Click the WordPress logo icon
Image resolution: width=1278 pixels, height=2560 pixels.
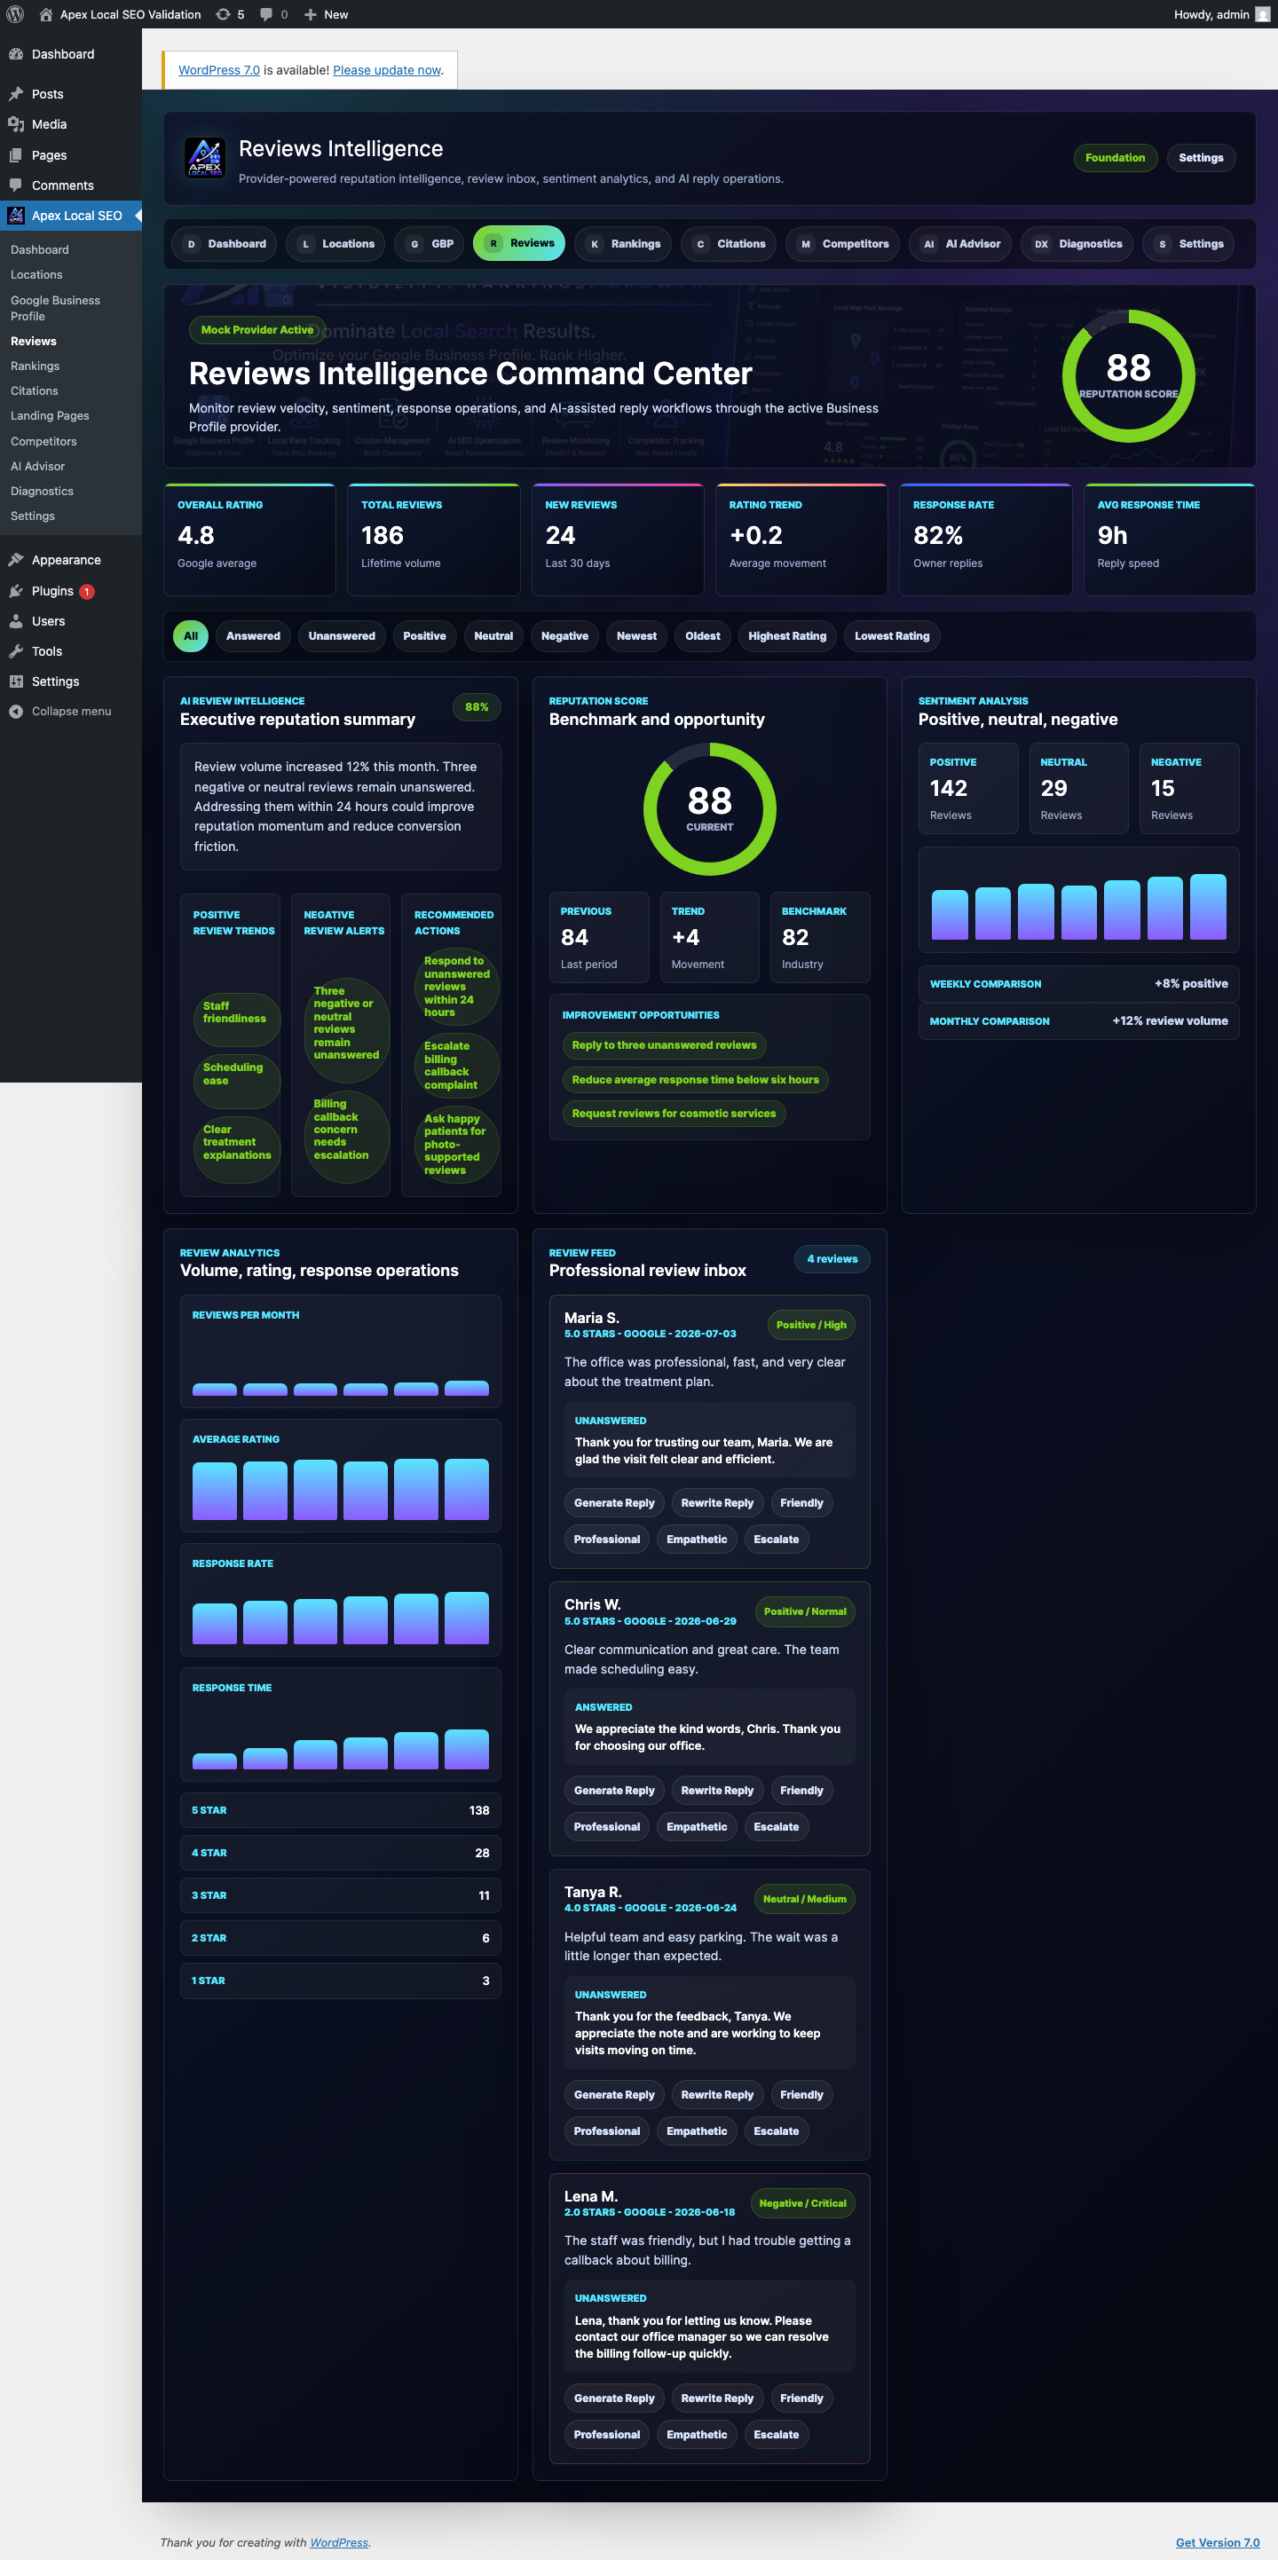[x=15, y=14]
